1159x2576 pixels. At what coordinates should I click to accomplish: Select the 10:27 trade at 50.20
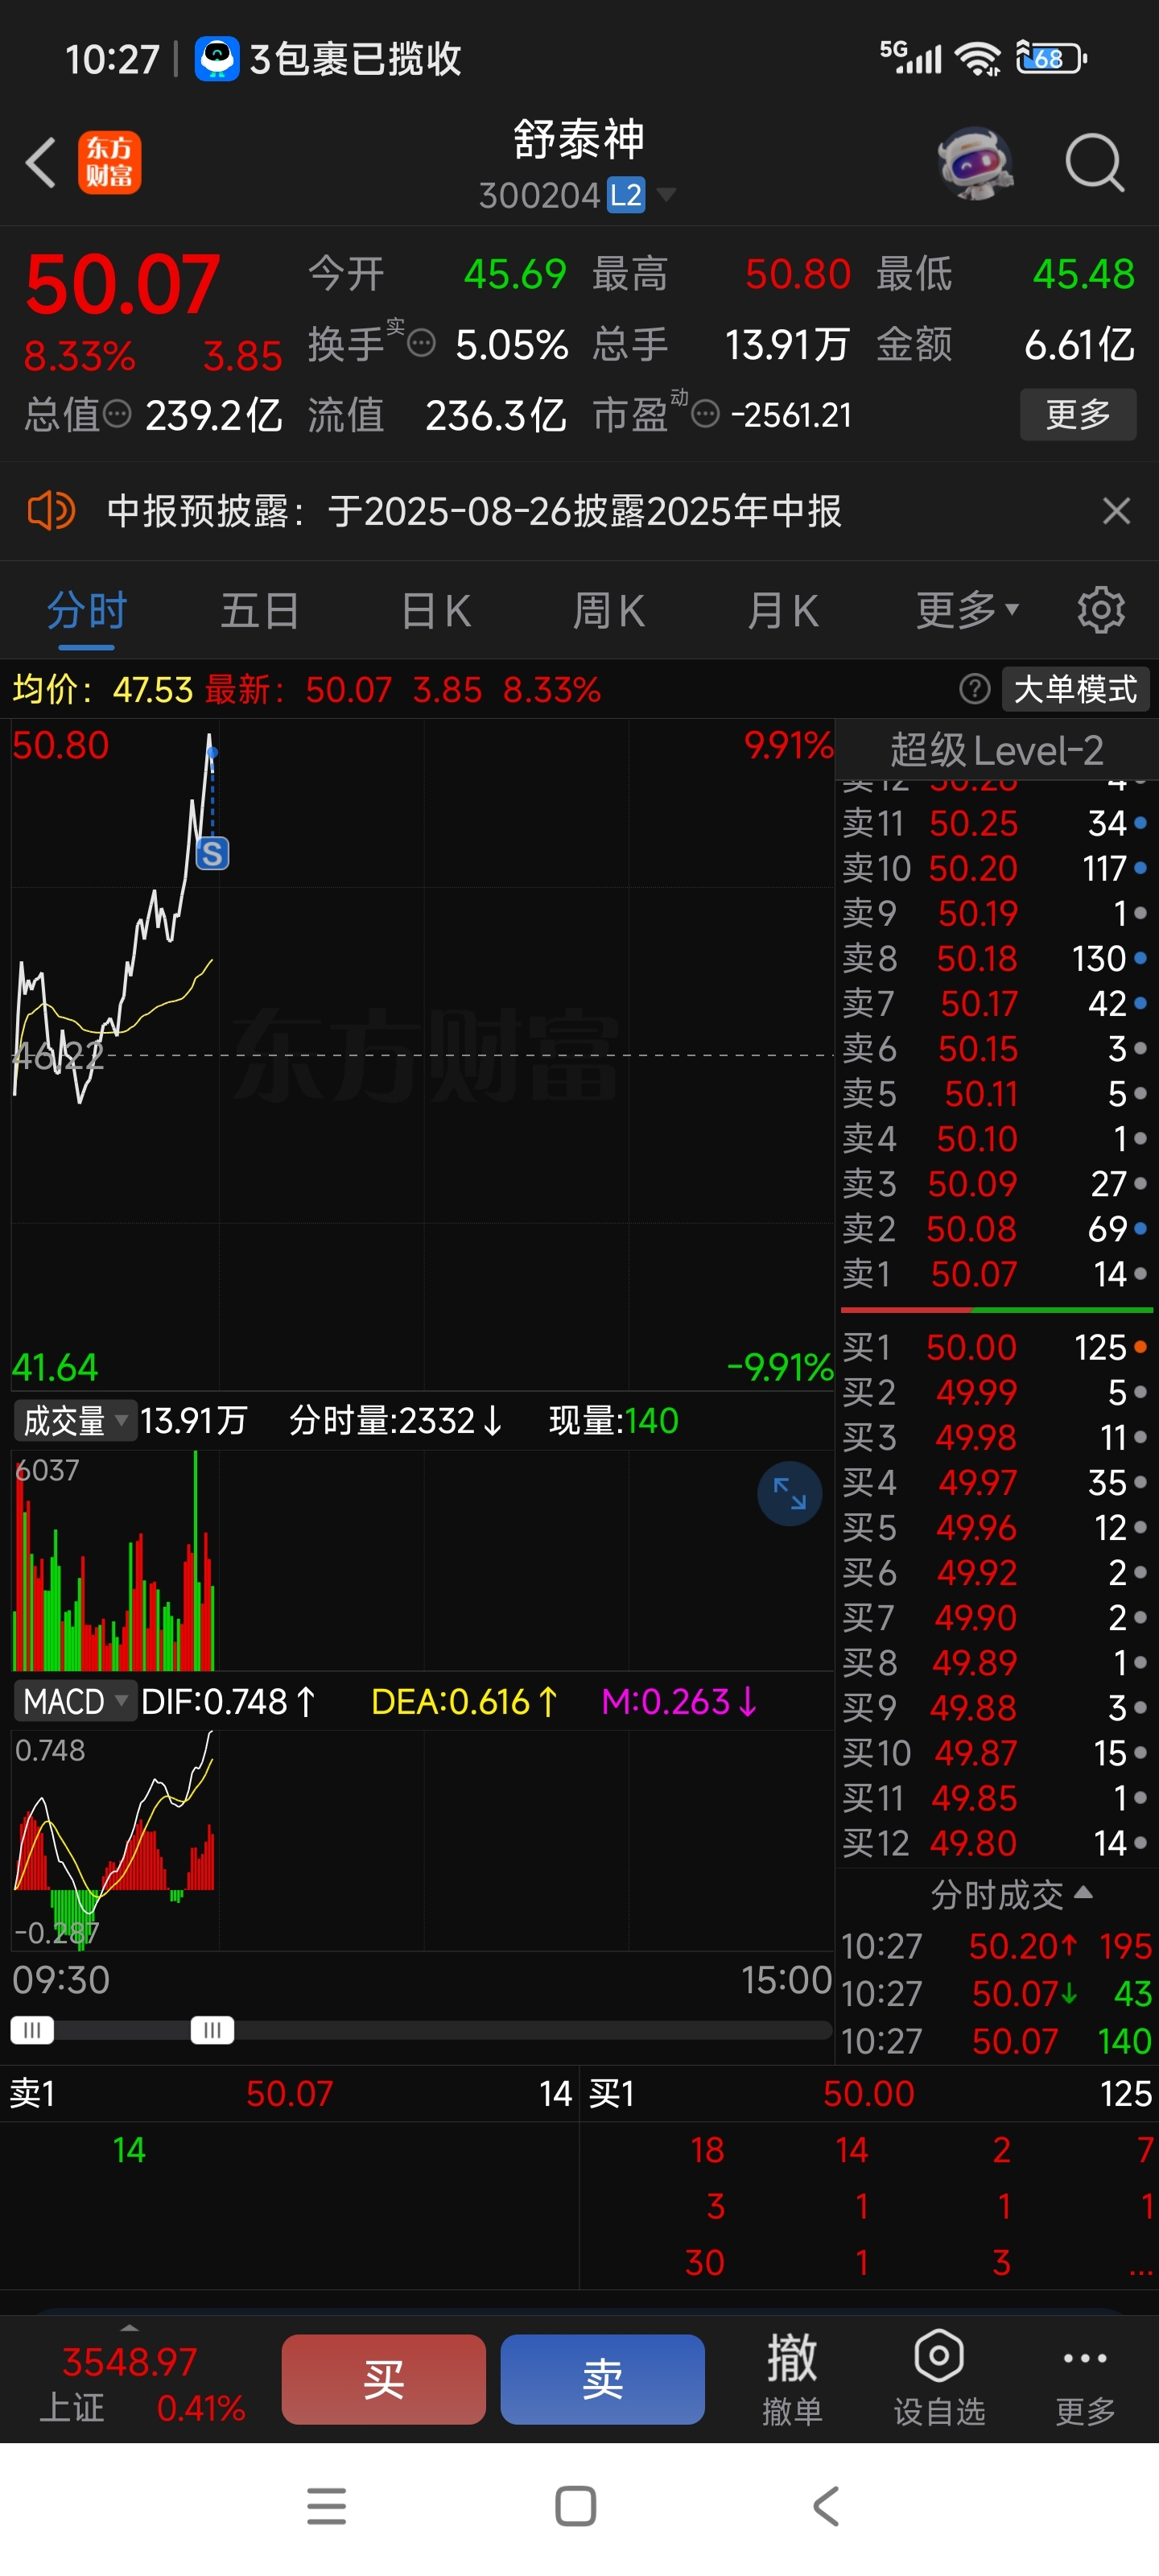click(x=996, y=1946)
